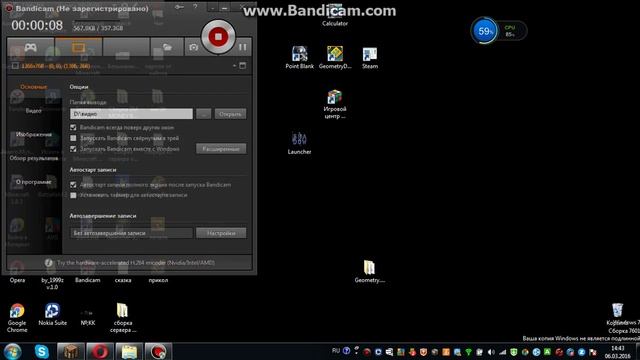Select the Google Chrome desktop shortcut
Viewport: 640px width, 360px height.
coord(17,318)
